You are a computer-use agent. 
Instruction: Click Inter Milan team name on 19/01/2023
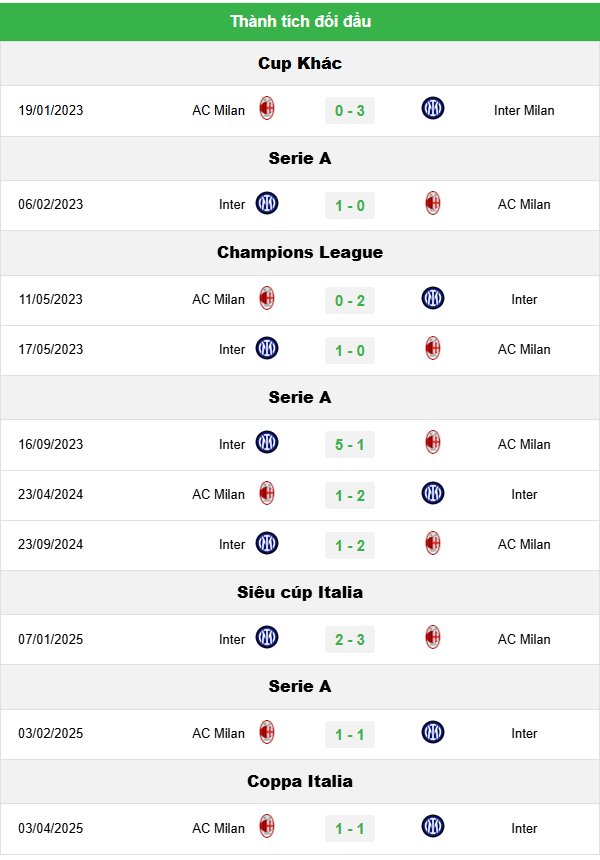(524, 110)
